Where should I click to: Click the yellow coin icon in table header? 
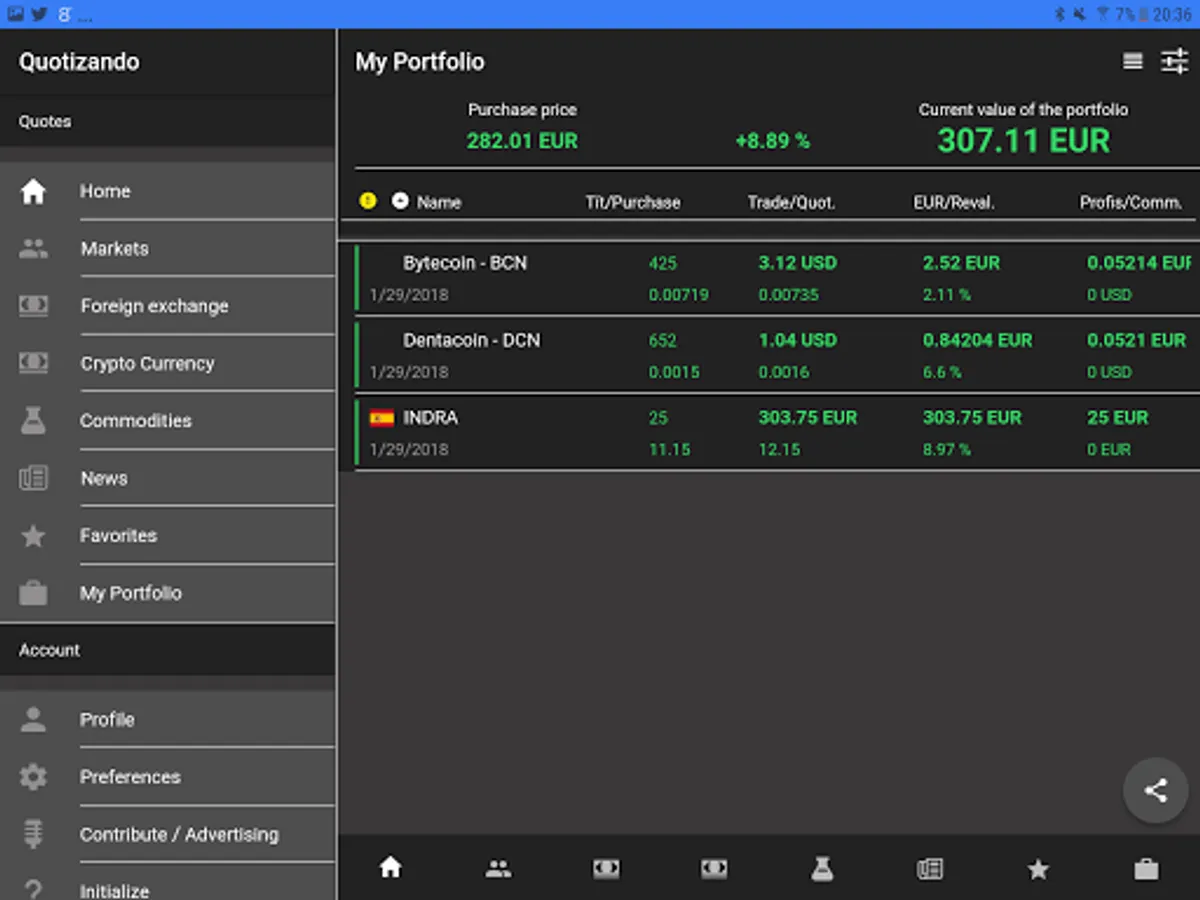[x=368, y=201]
